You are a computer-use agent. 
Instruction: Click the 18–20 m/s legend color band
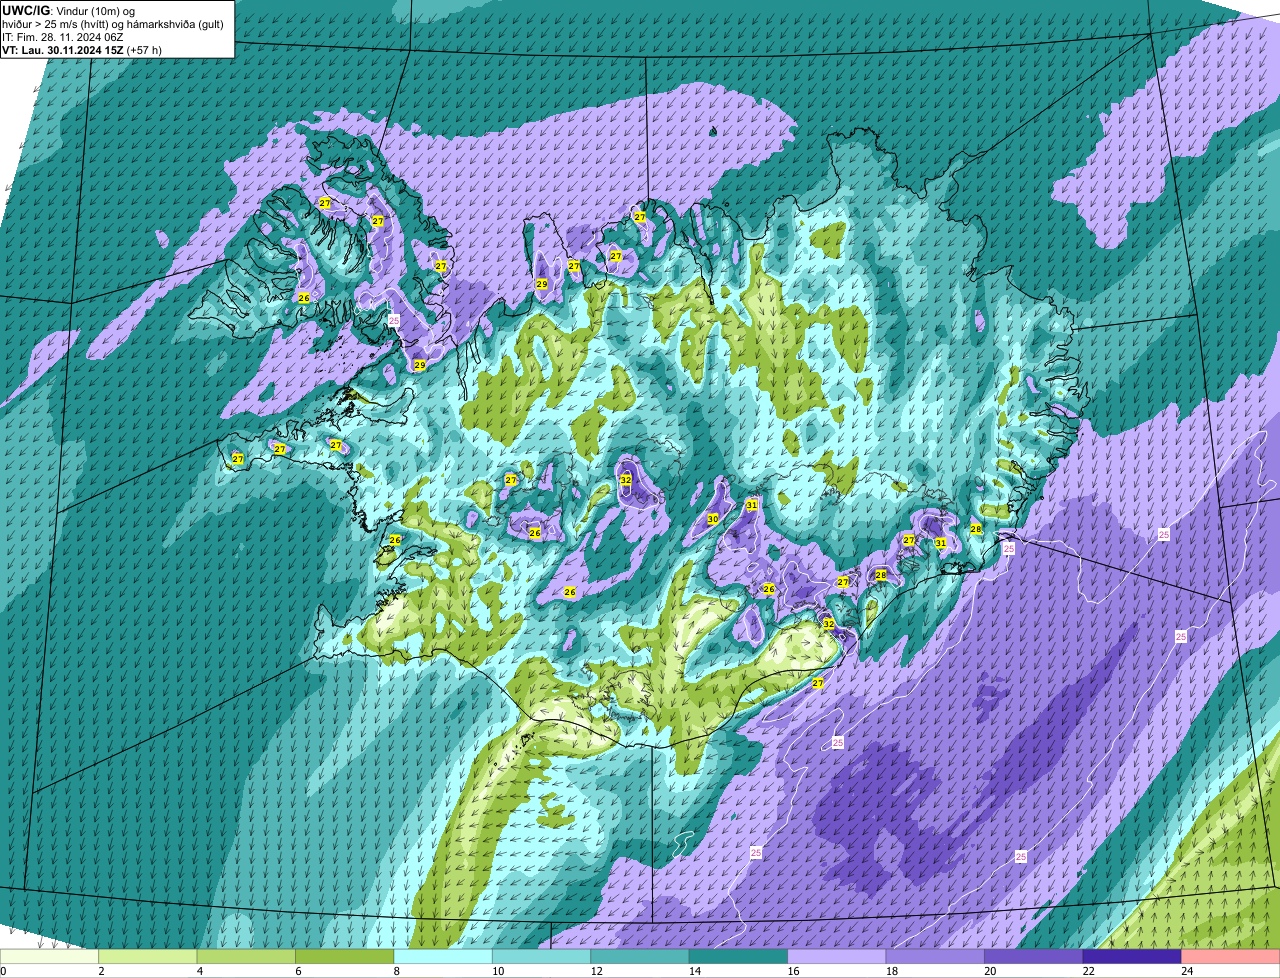pos(935,957)
